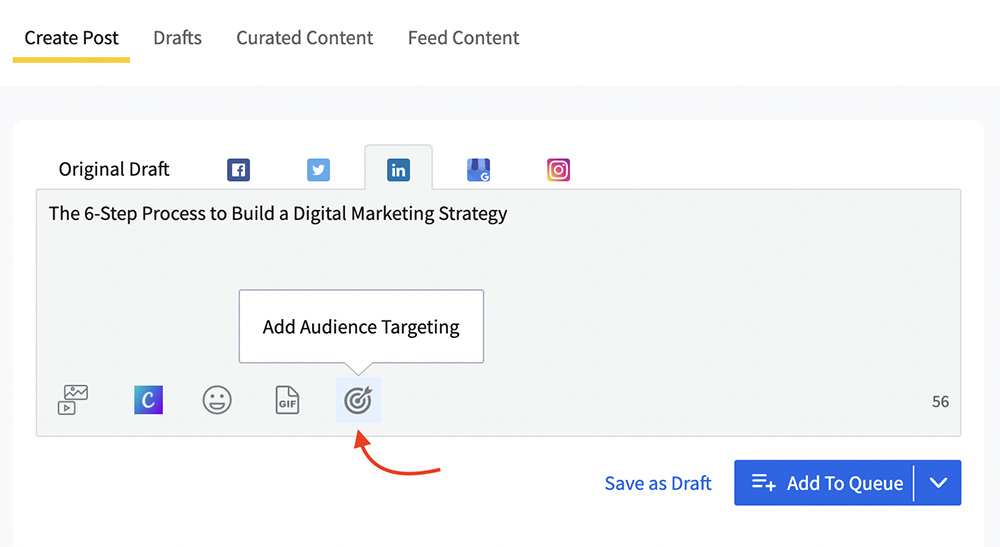This screenshot has width=1000, height=547.
Task: Click the LinkedIn post variant icon
Action: point(398,170)
